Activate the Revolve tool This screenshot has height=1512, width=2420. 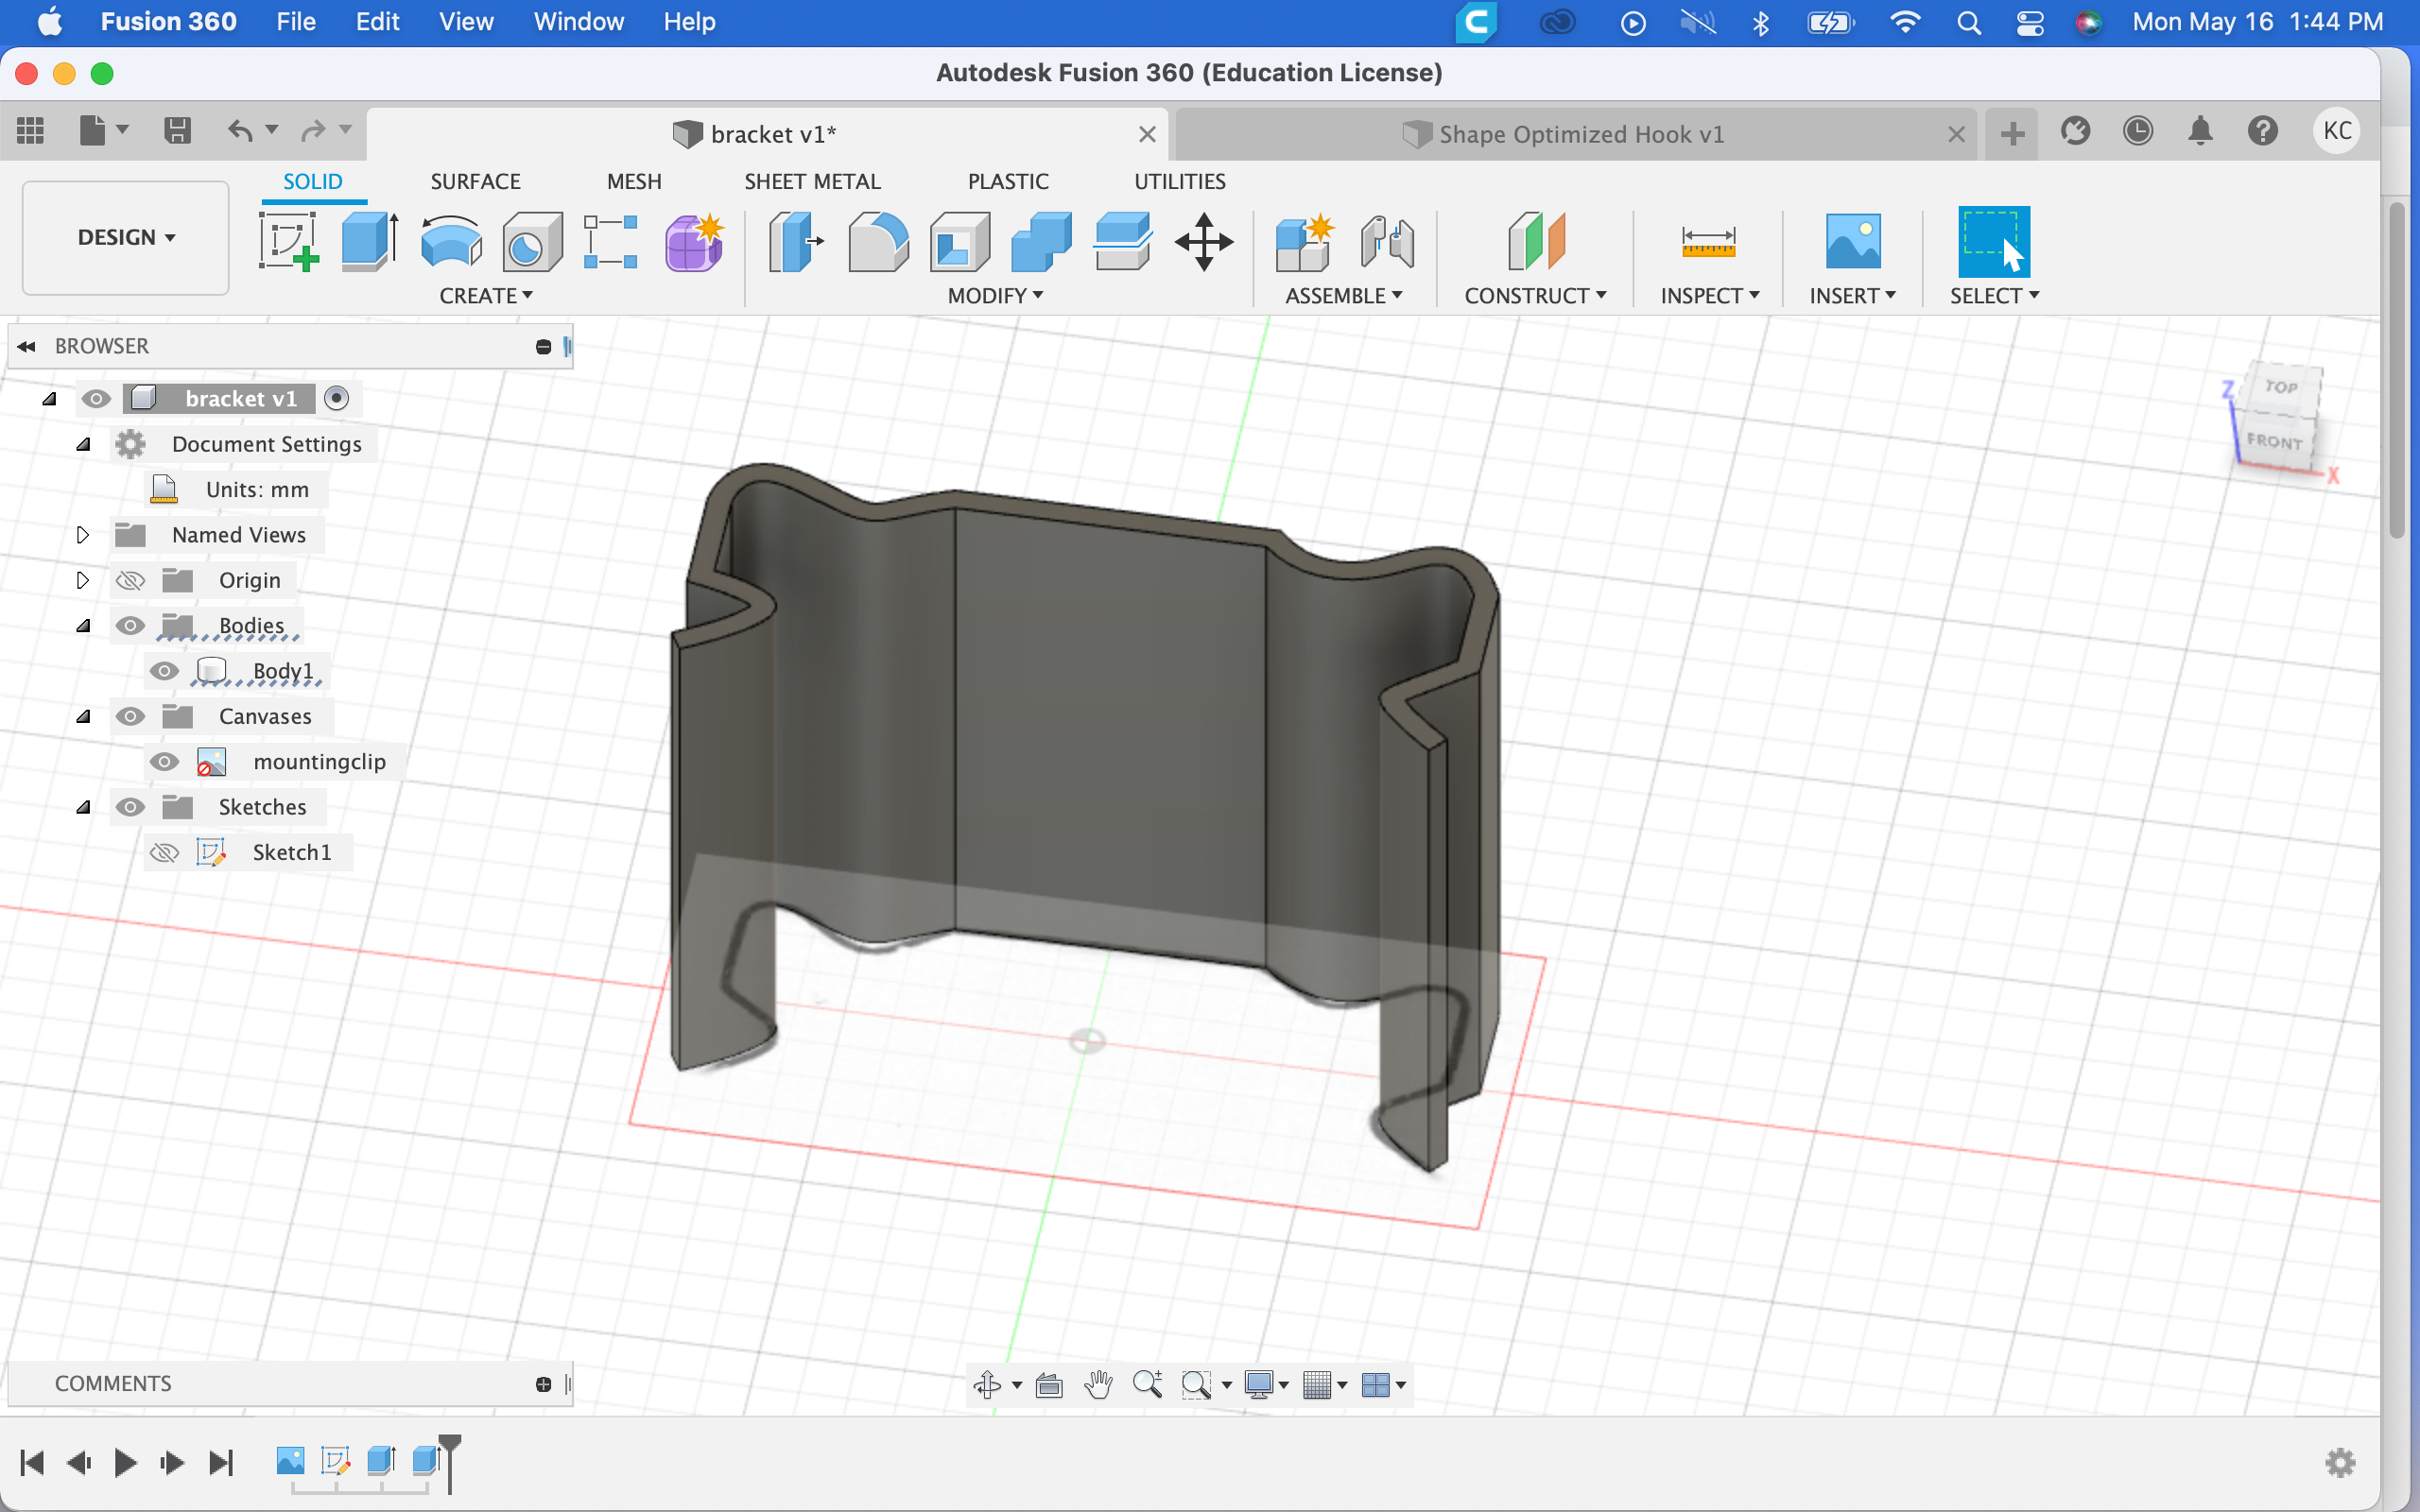pos(451,241)
